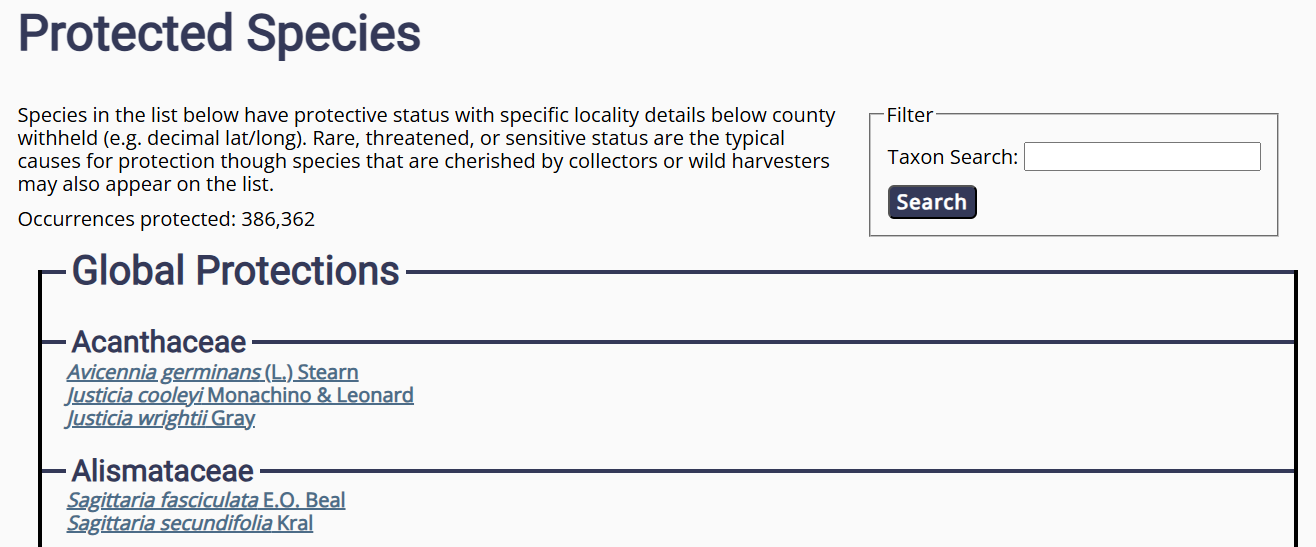Open the Sagittaria fasciculata species link

(163, 500)
